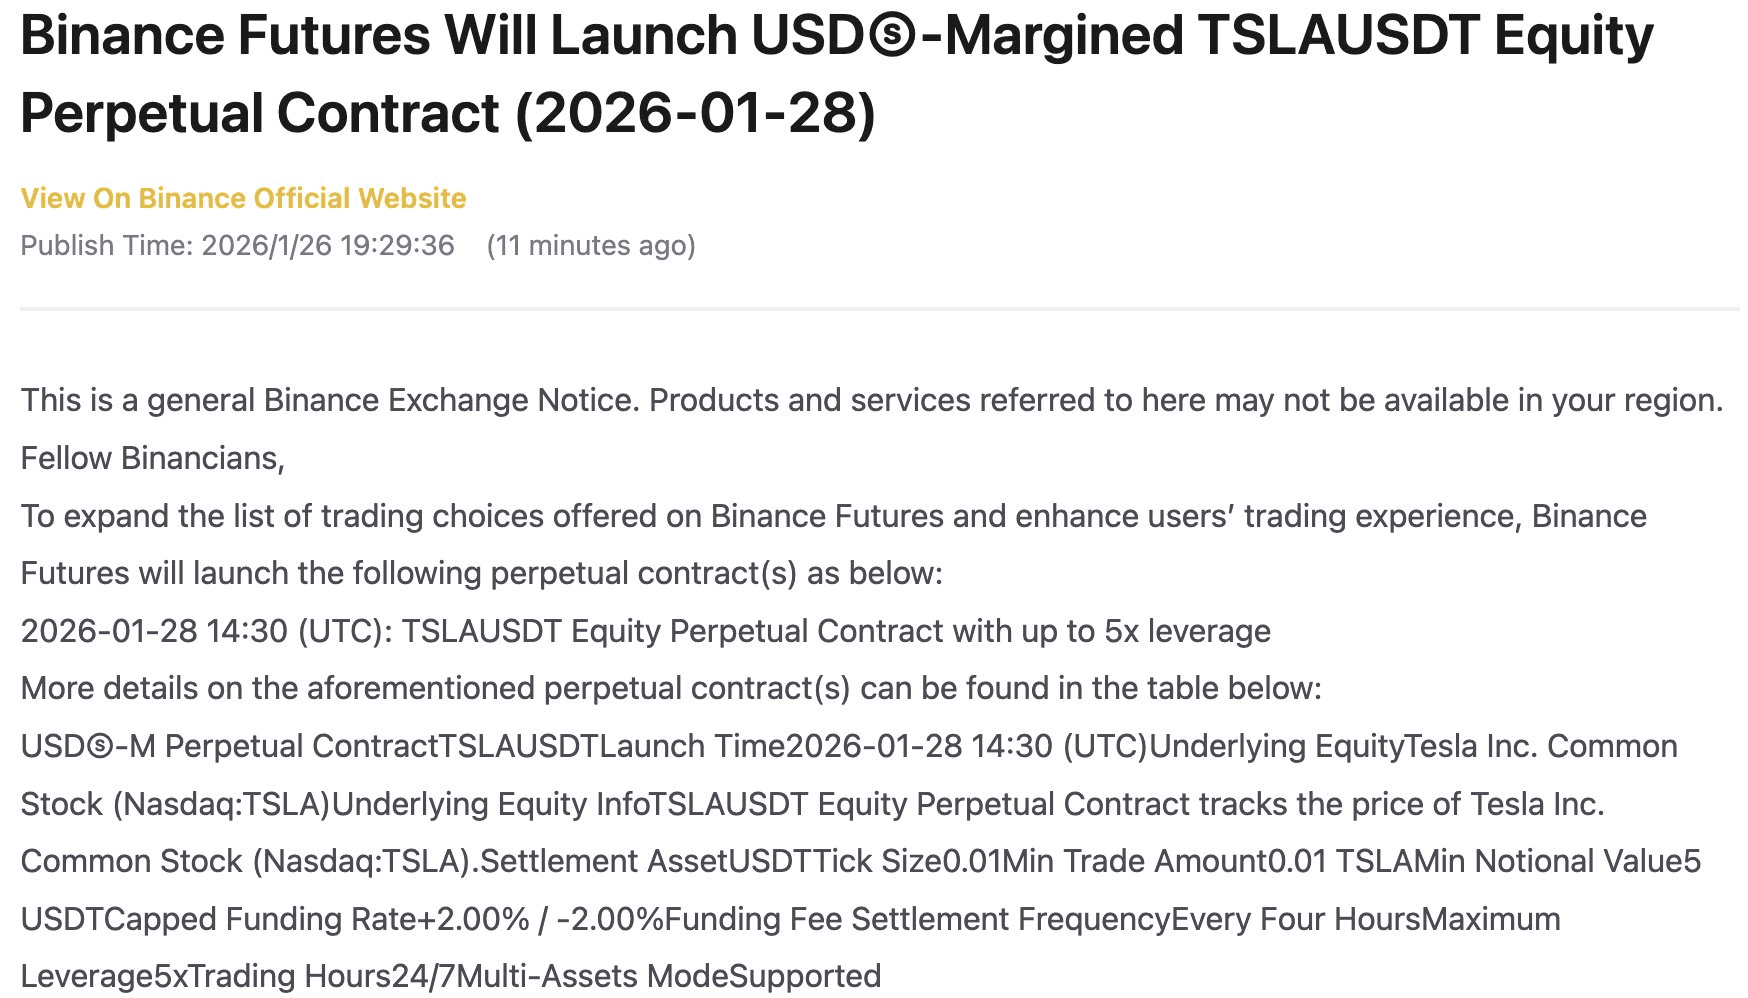Click the "USDⓈ-M Perpetual Contract" body text

(x=229, y=746)
